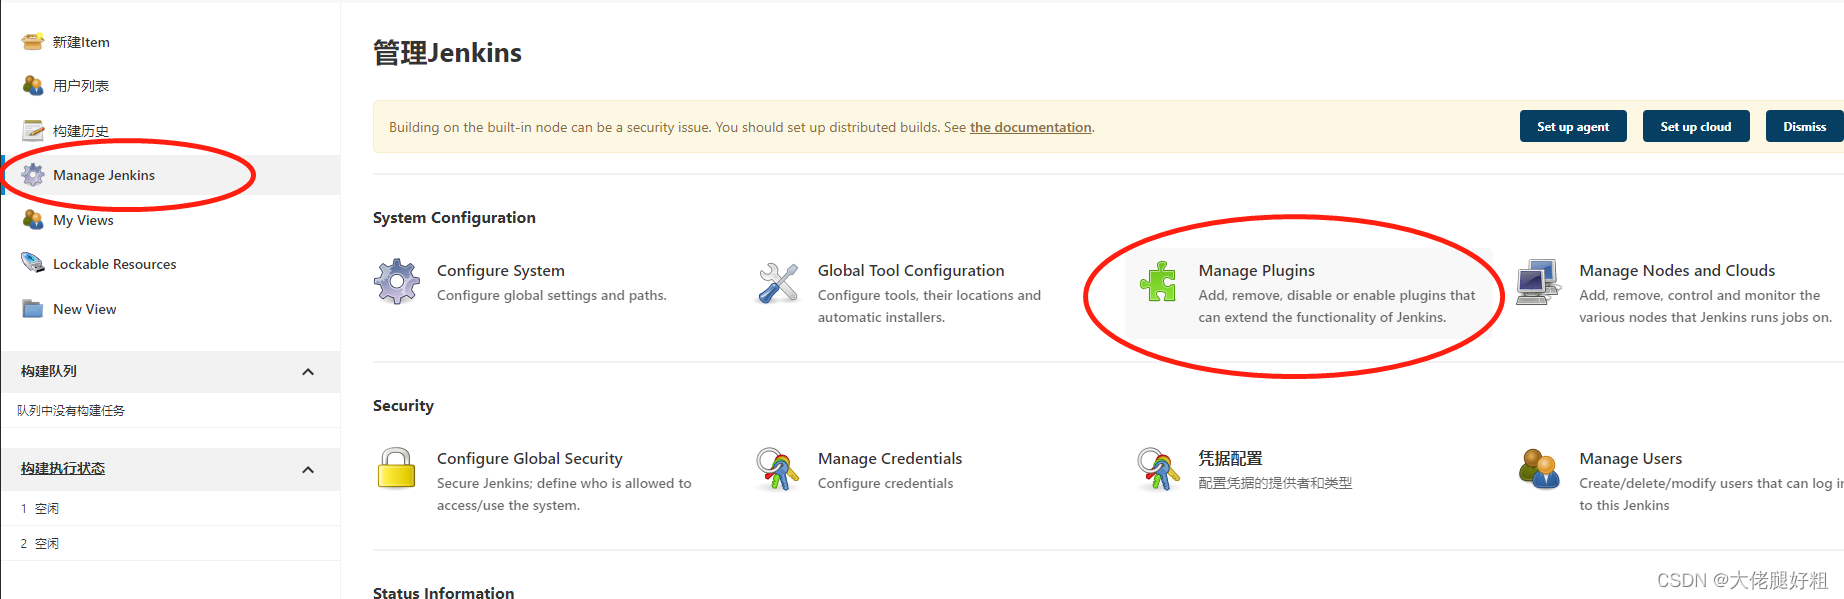Dismiss the security warning banner

1804,127
